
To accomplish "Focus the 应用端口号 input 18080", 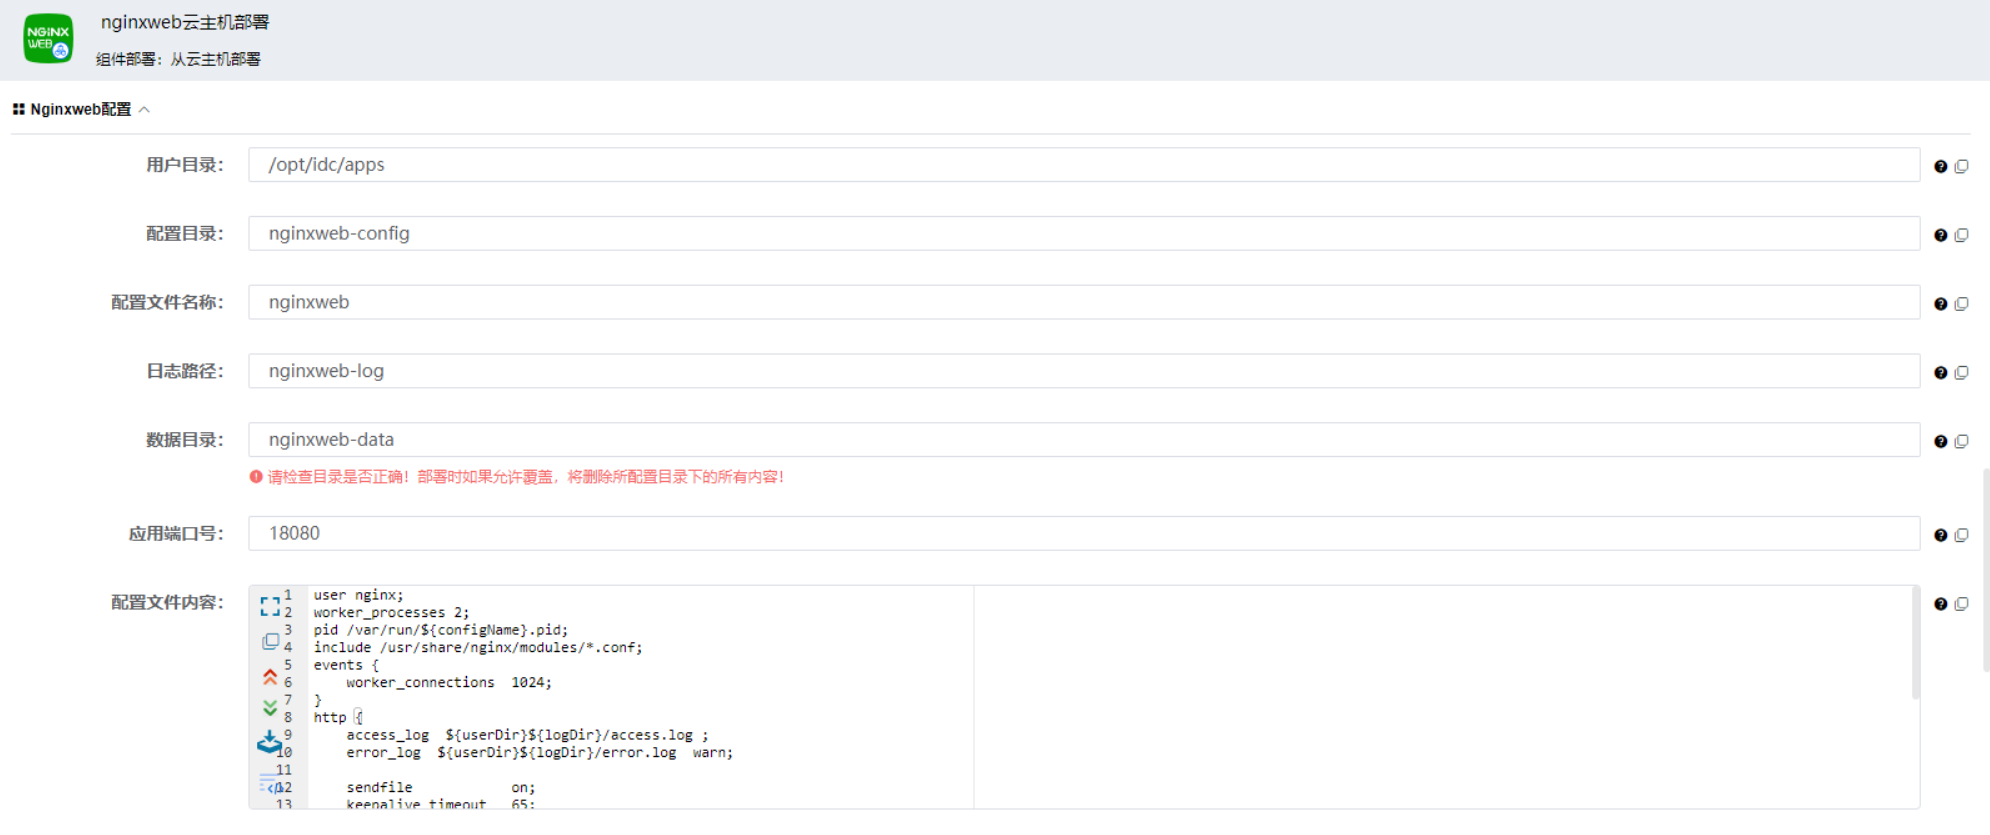I will coord(1084,533).
